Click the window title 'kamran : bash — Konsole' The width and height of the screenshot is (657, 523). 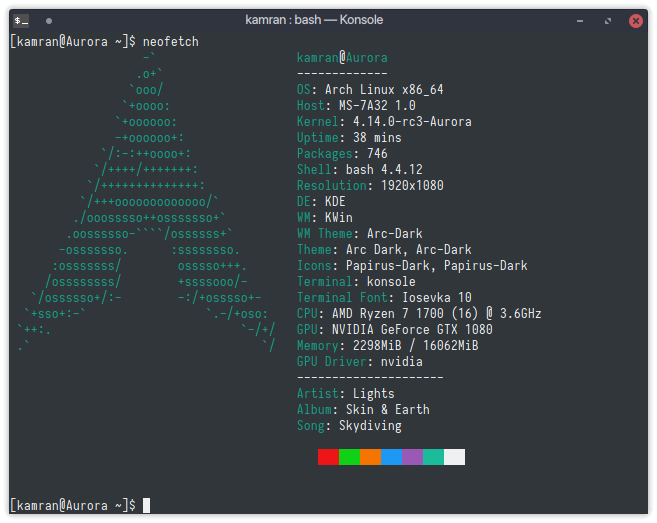point(314,20)
